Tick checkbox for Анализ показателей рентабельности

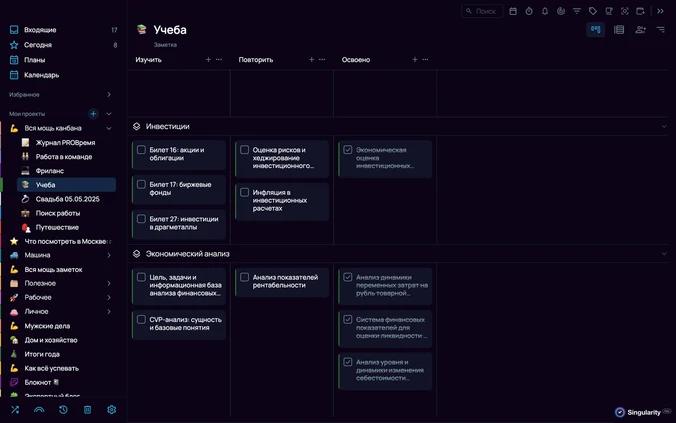click(244, 277)
